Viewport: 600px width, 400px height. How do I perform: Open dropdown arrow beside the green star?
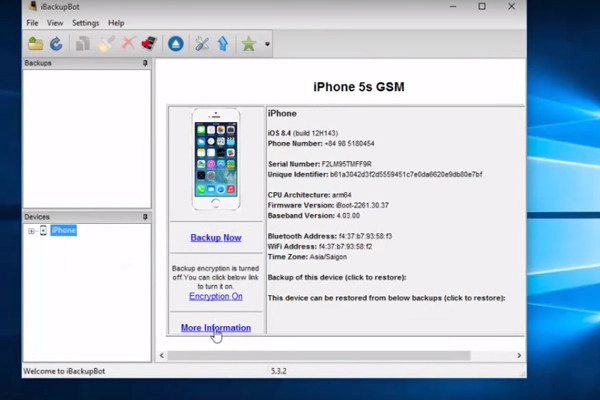click(x=267, y=44)
